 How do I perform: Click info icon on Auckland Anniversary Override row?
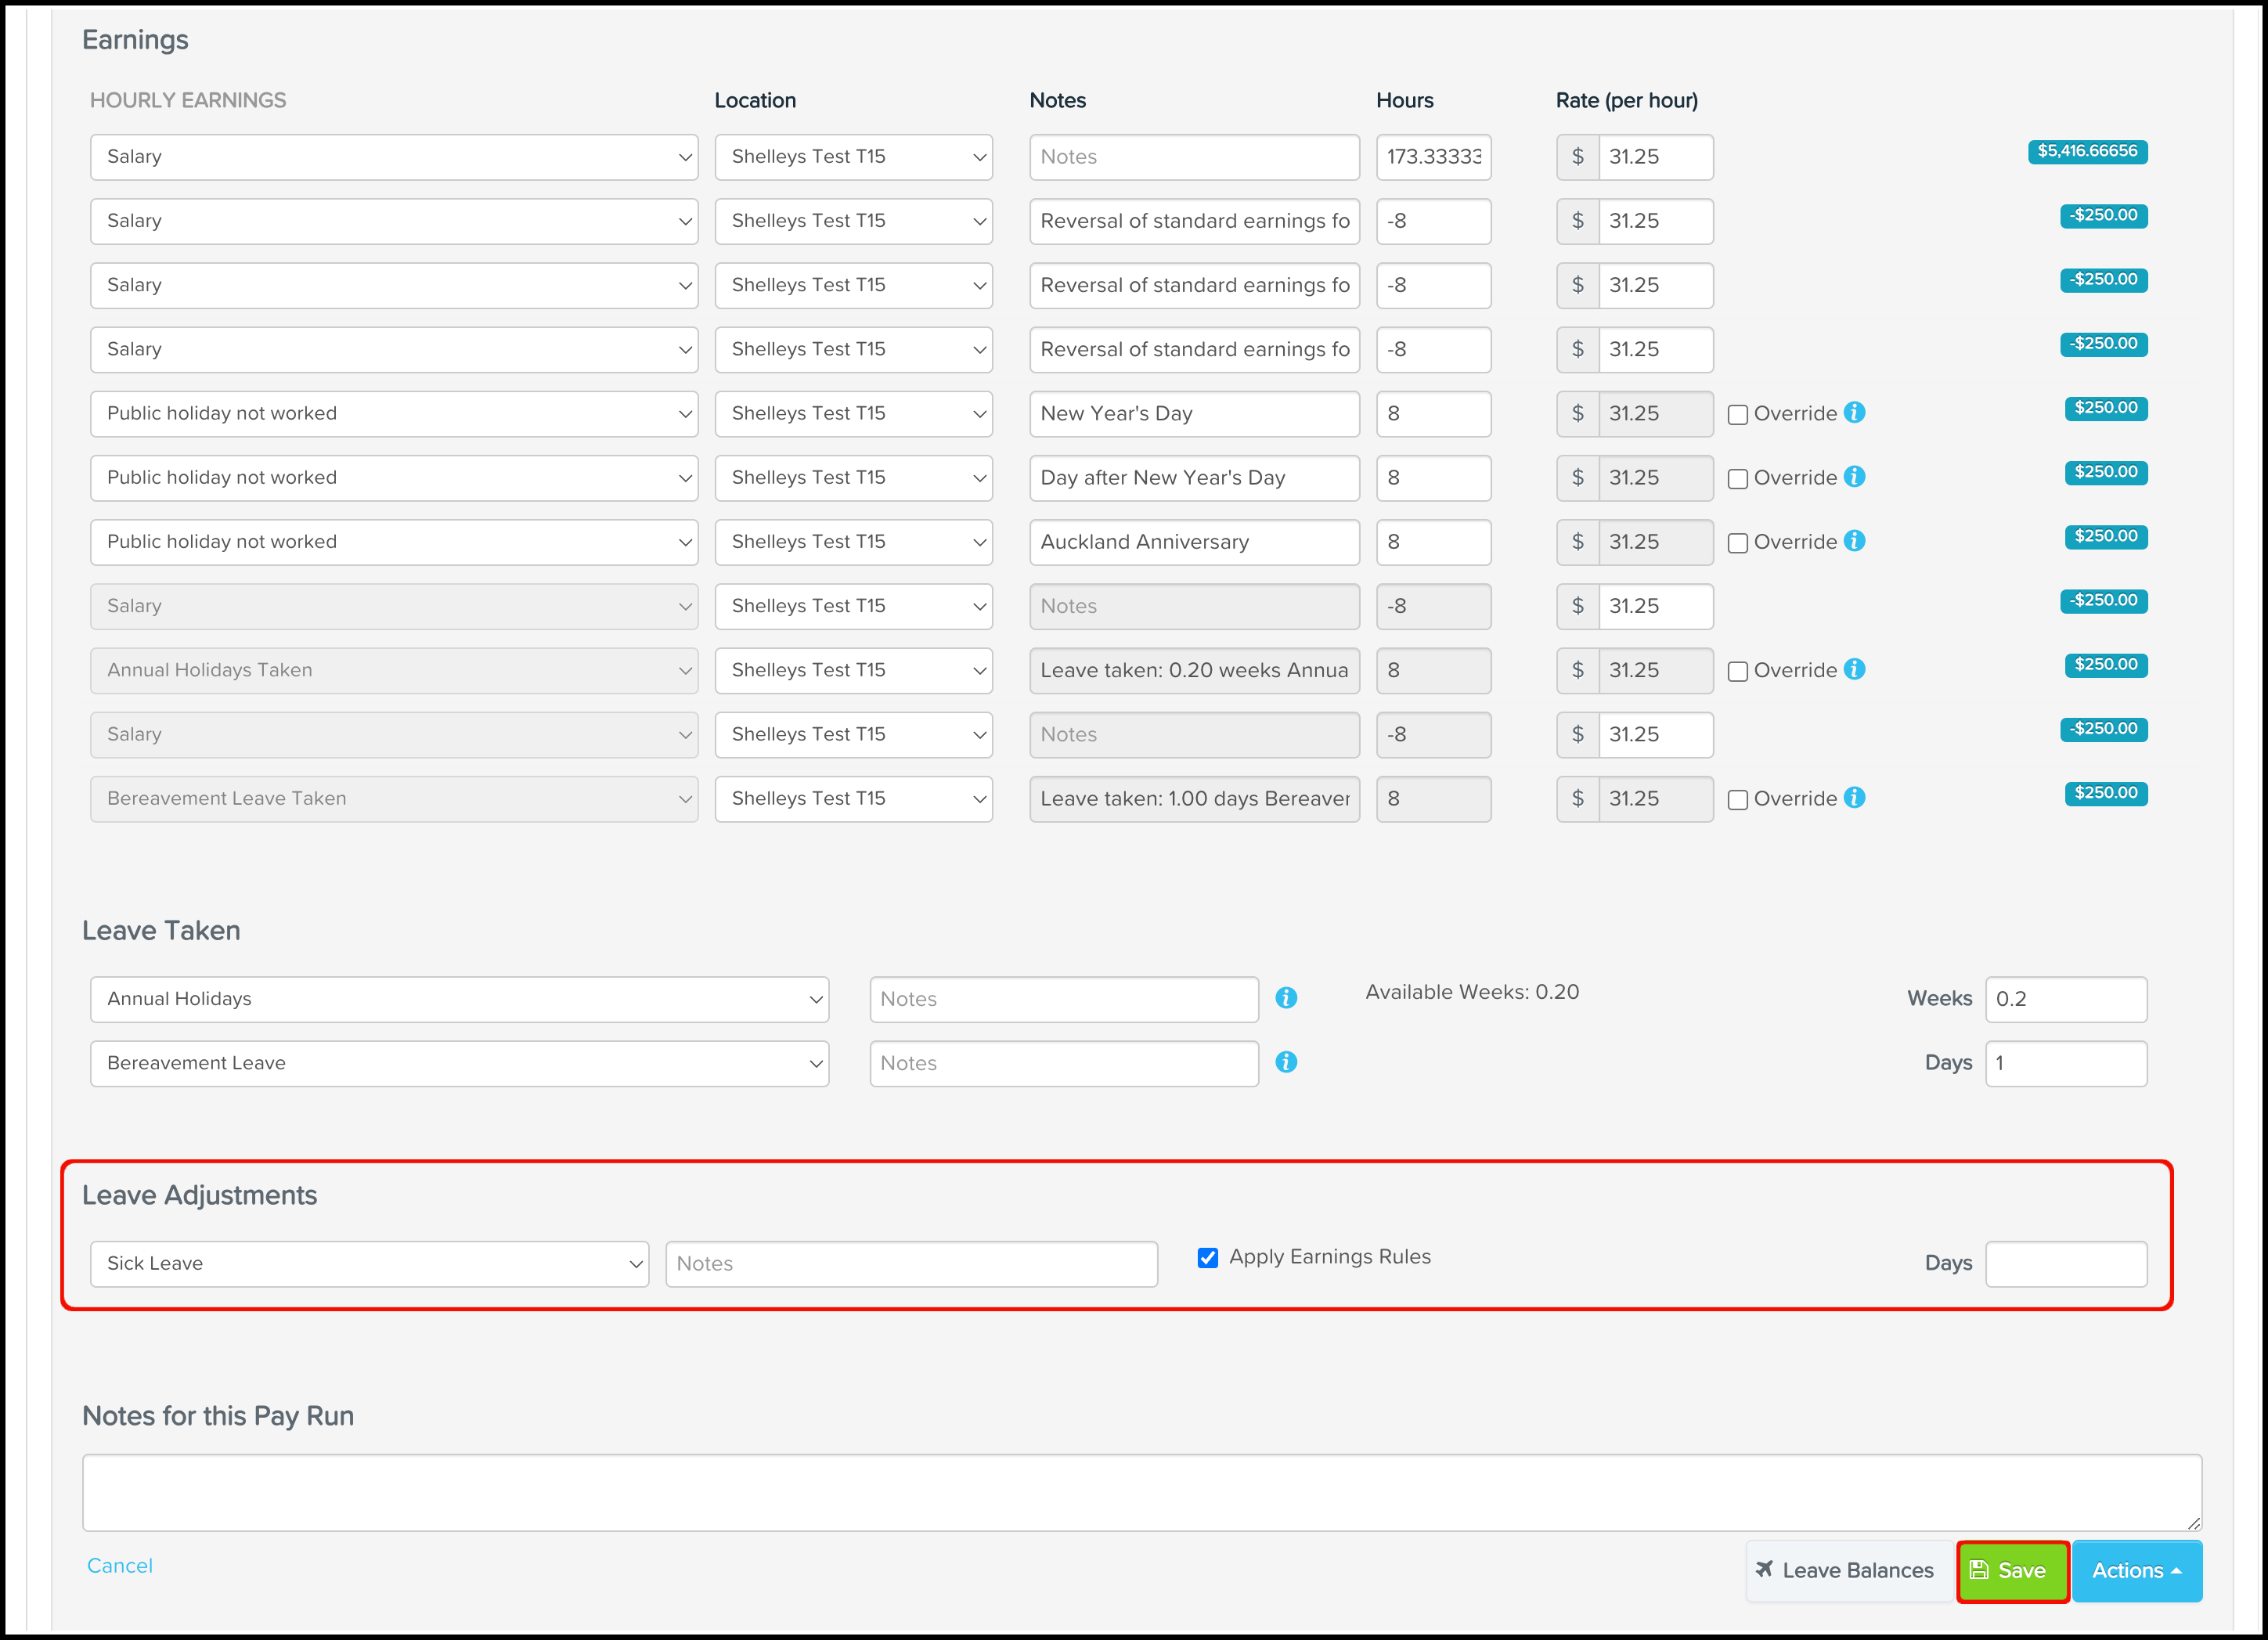coord(1854,541)
